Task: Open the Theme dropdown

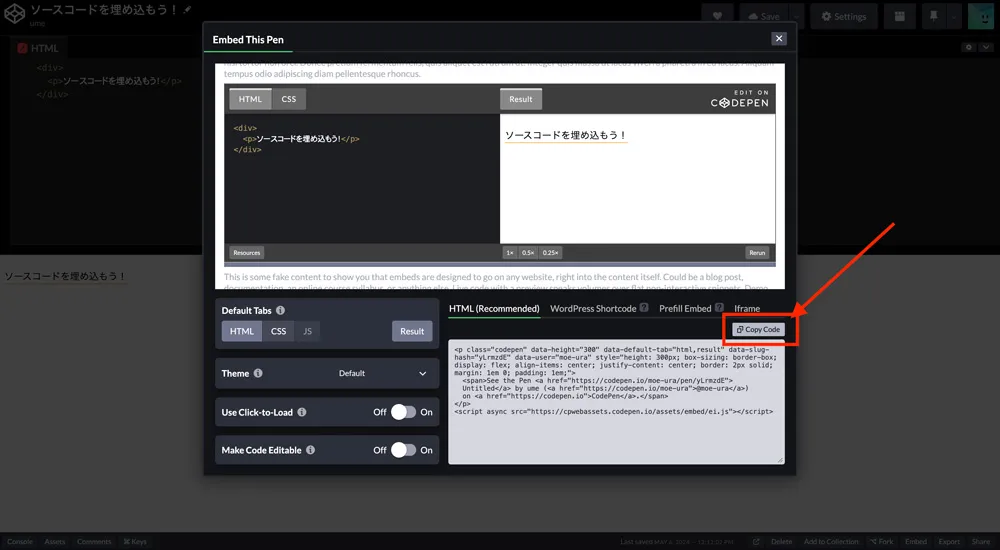Action: coord(382,374)
